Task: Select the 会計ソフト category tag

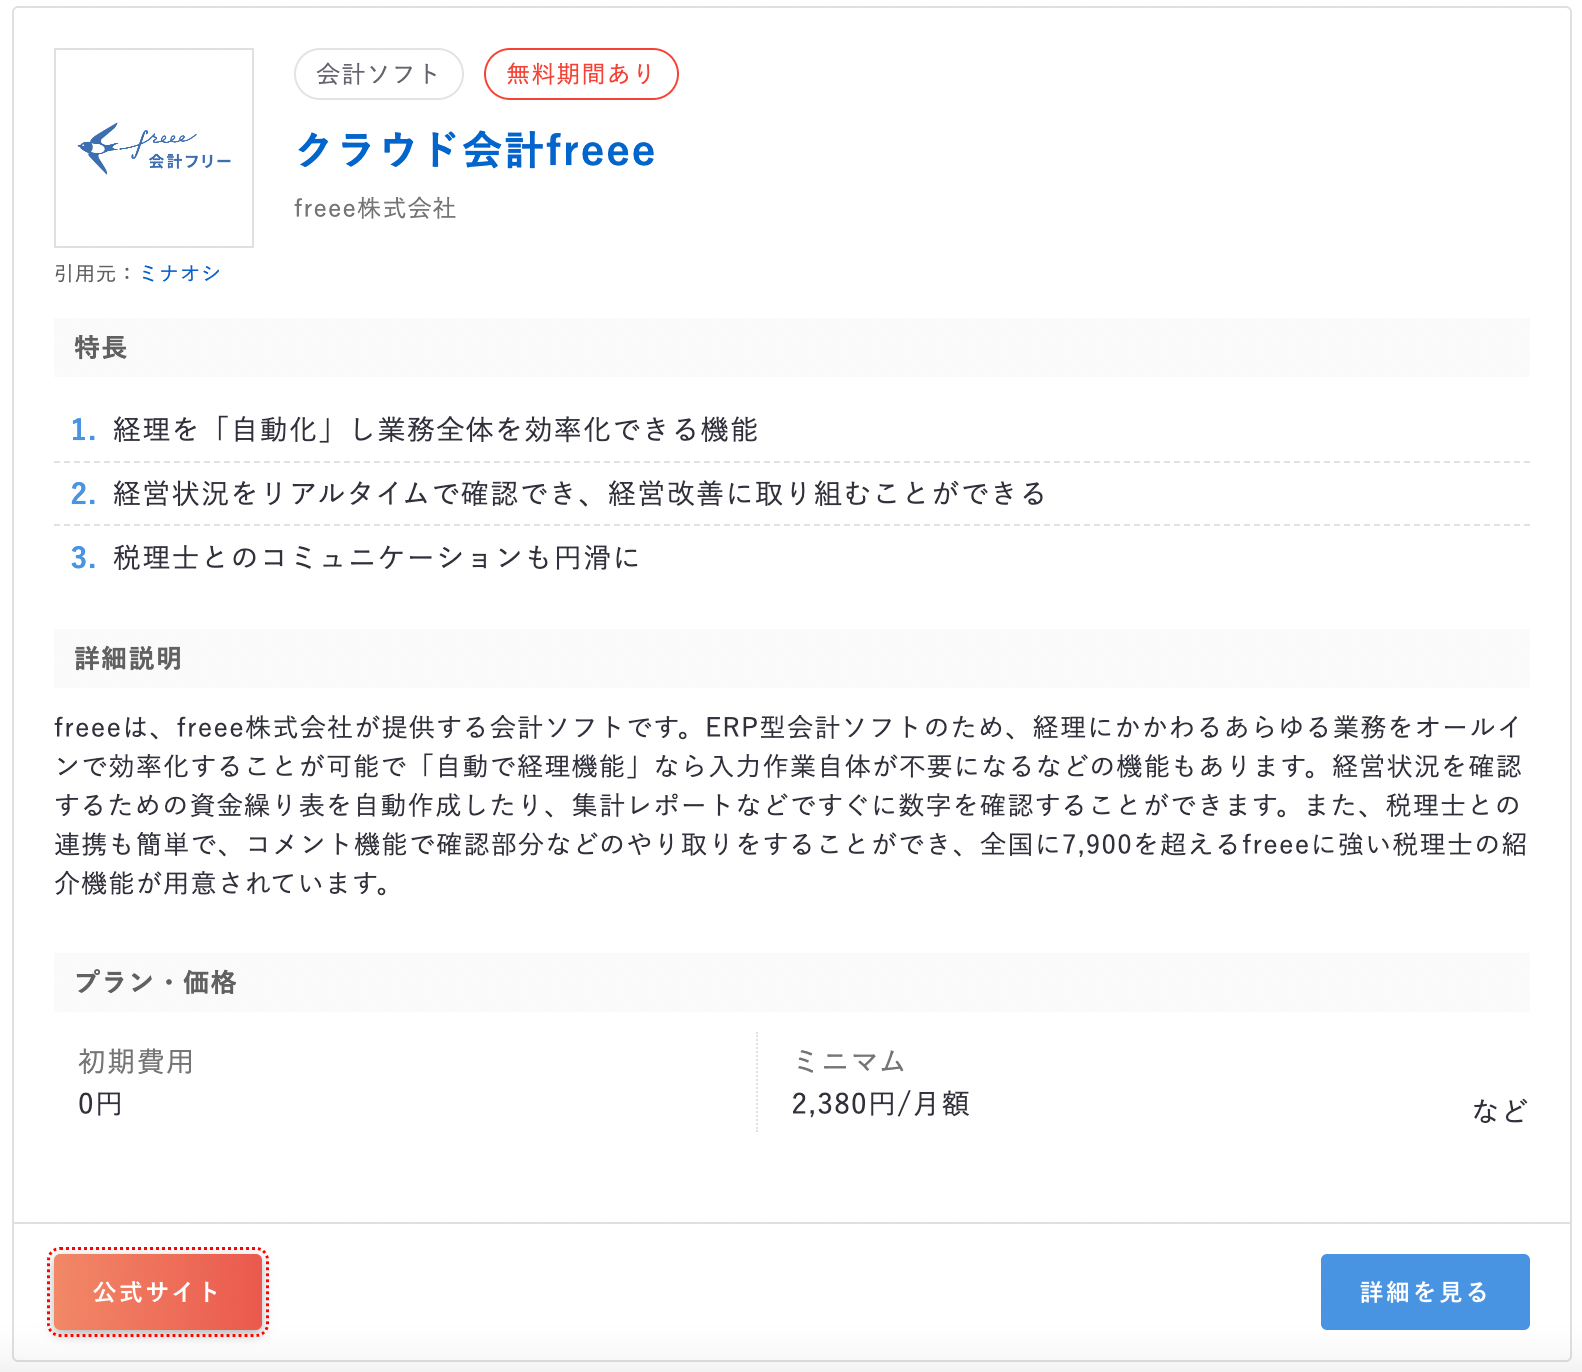Action: click(x=378, y=74)
